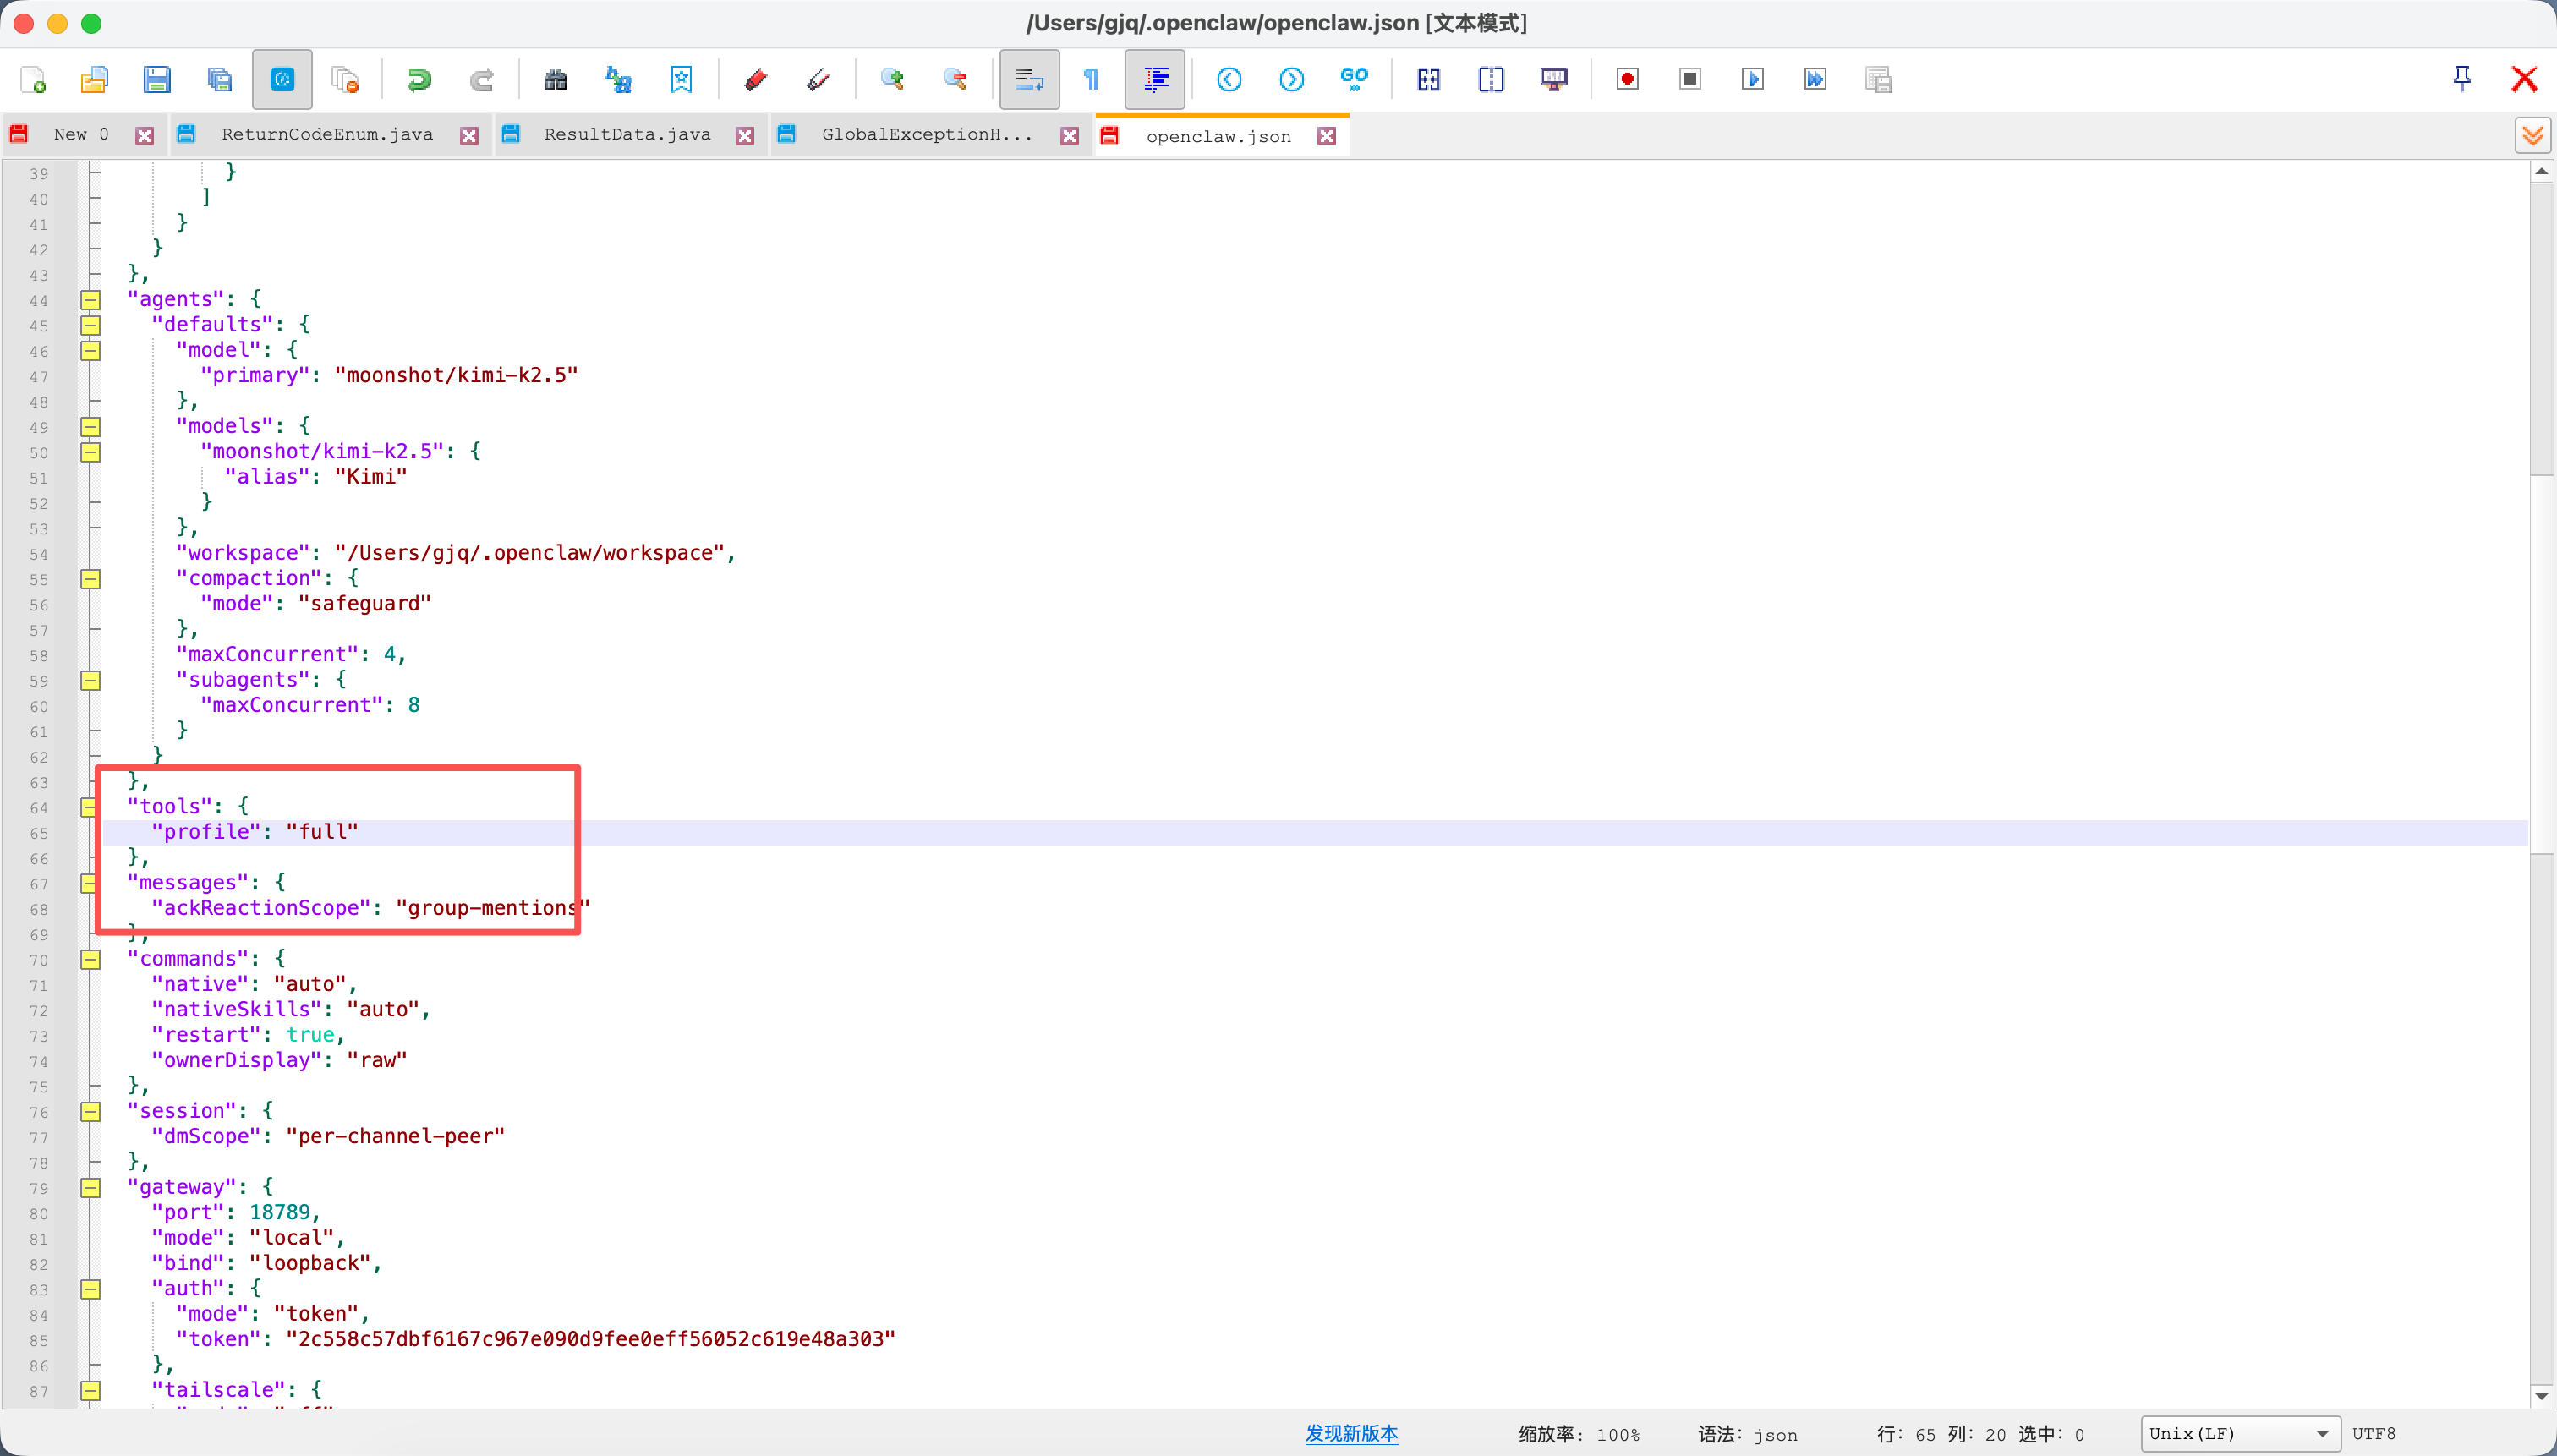Collapse the "gateway" block fold marker
Screen dimensions: 2557x1456
[90, 1188]
